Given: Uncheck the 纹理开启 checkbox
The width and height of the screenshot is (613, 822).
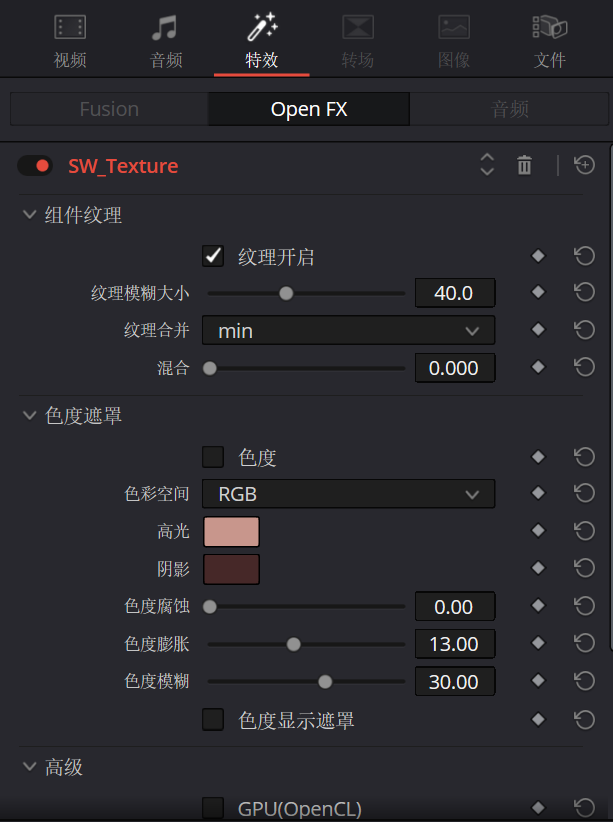Looking at the screenshot, I should [x=213, y=257].
